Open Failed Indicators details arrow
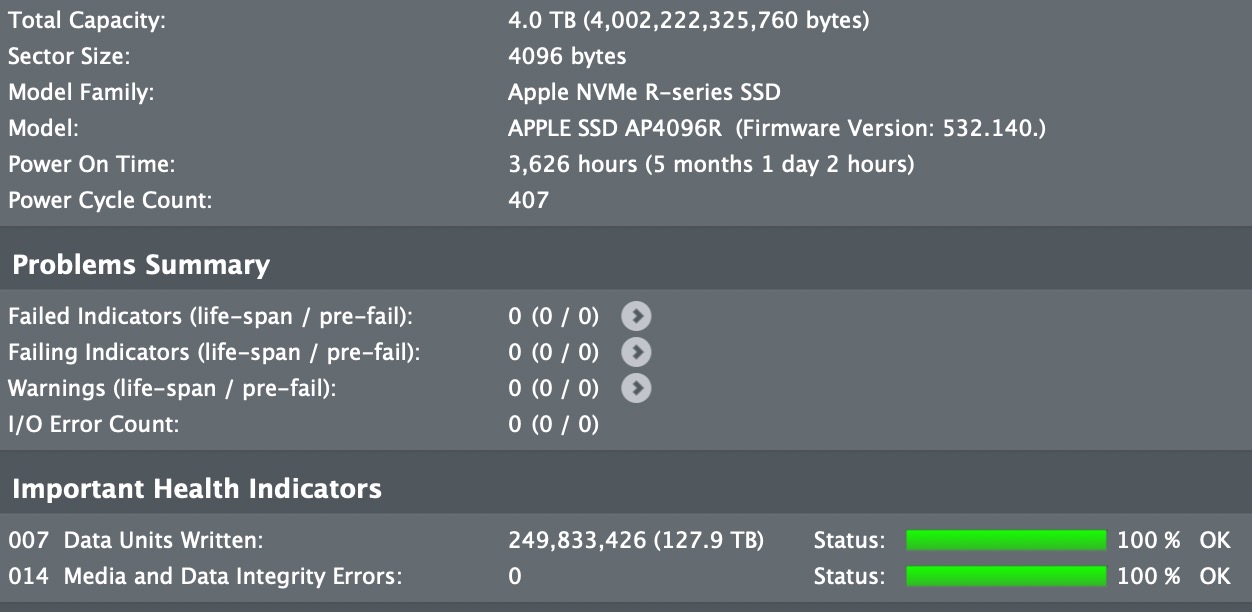1252x612 pixels. pyautogui.click(x=636, y=317)
